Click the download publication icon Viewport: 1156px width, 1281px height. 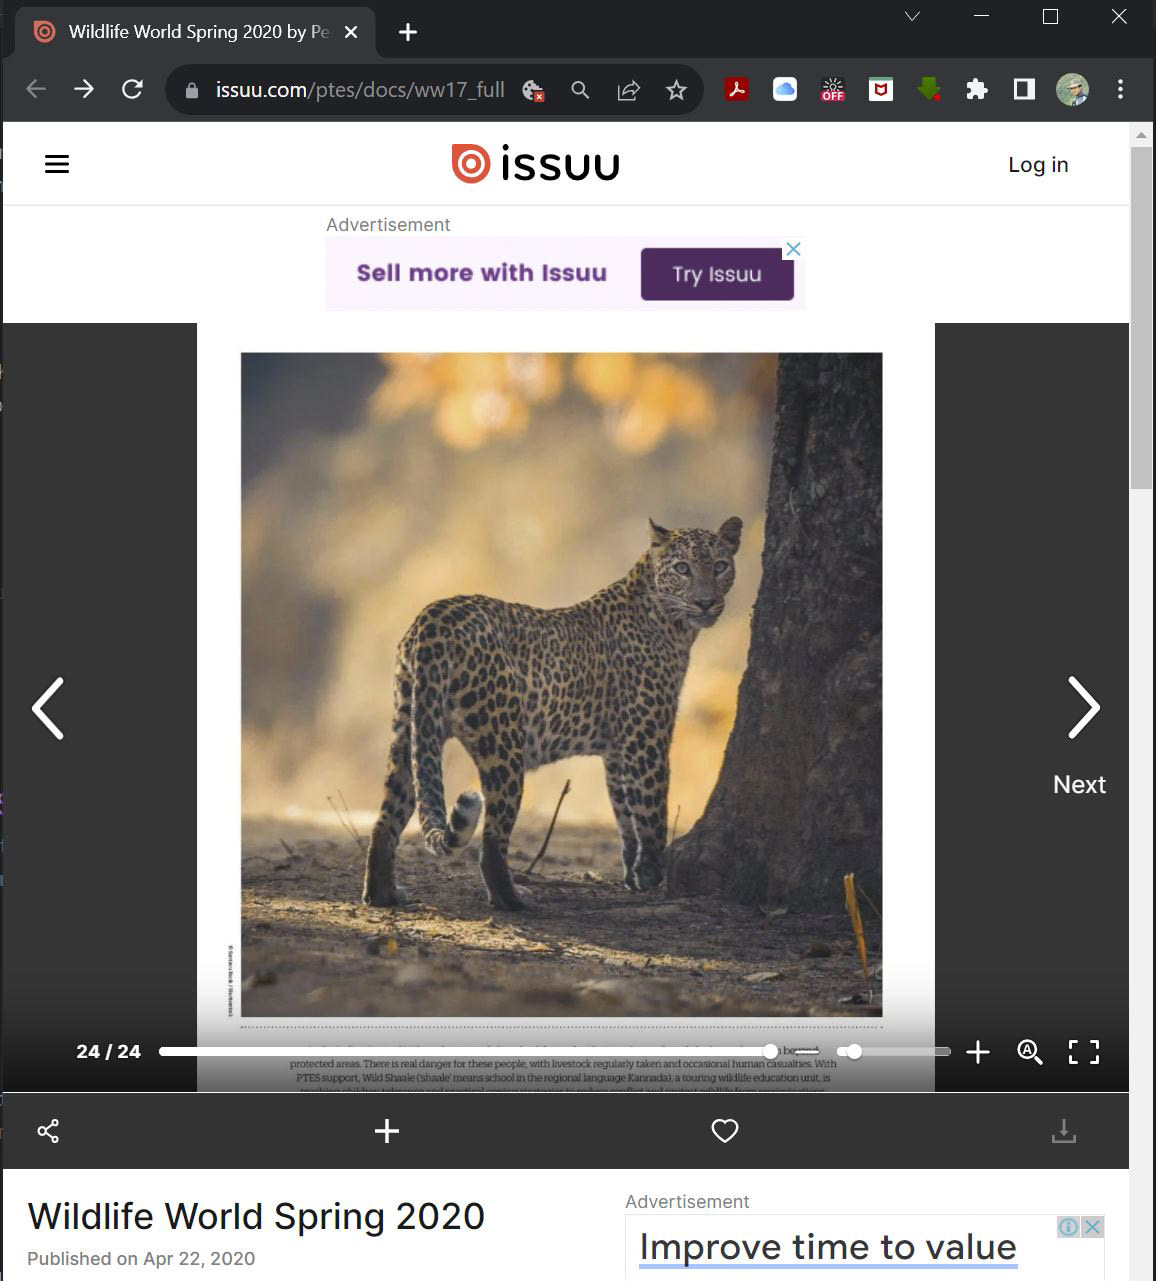tap(1064, 1131)
